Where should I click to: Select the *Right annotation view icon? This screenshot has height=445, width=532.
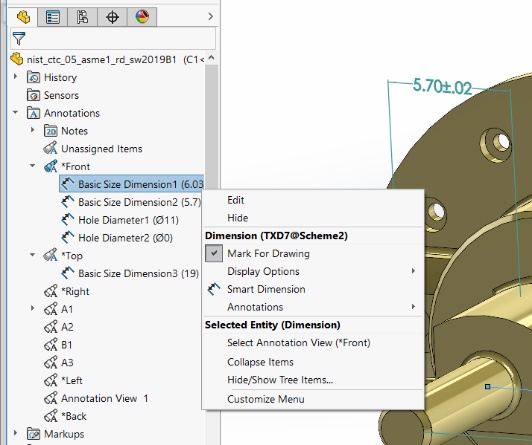tap(51, 291)
